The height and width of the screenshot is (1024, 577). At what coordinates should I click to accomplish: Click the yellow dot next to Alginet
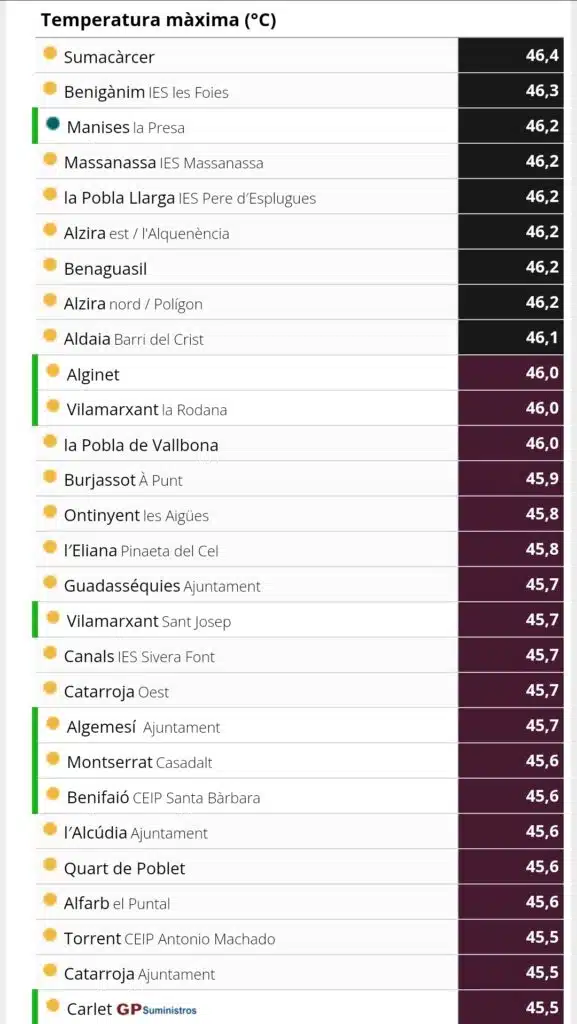pyautogui.click(x=53, y=370)
